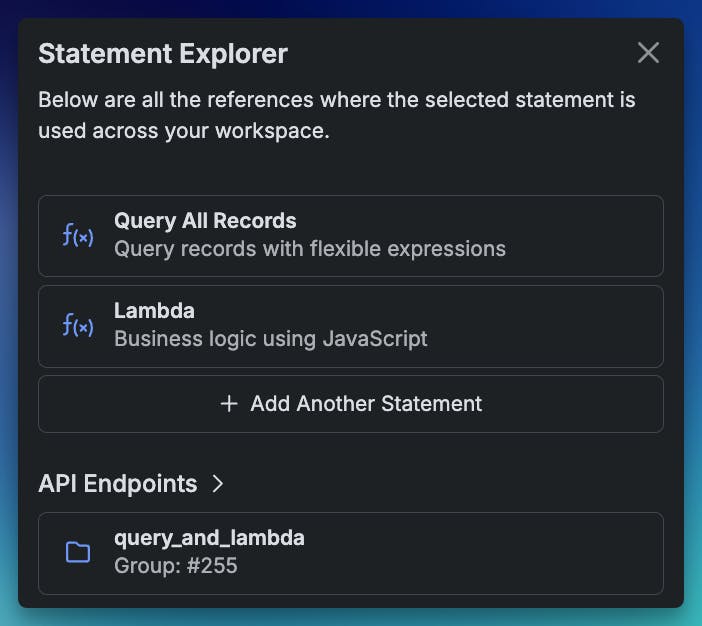Click the Statement Explorer heading text

(x=162, y=54)
